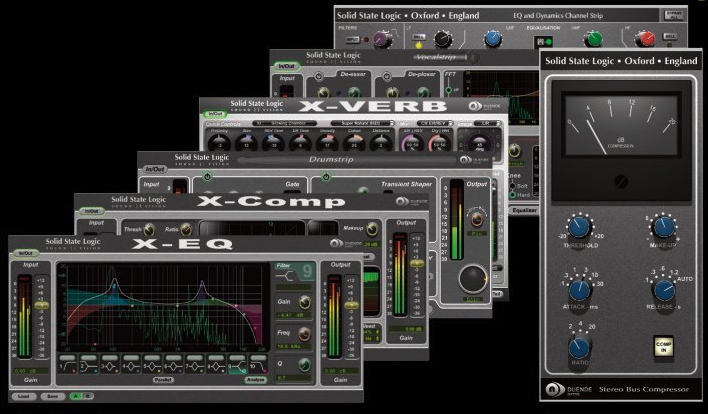The height and width of the screenshot is (414, 708).
Task: Click the X-VERB PreDelay knob
Action: click(x=219, y=143)
